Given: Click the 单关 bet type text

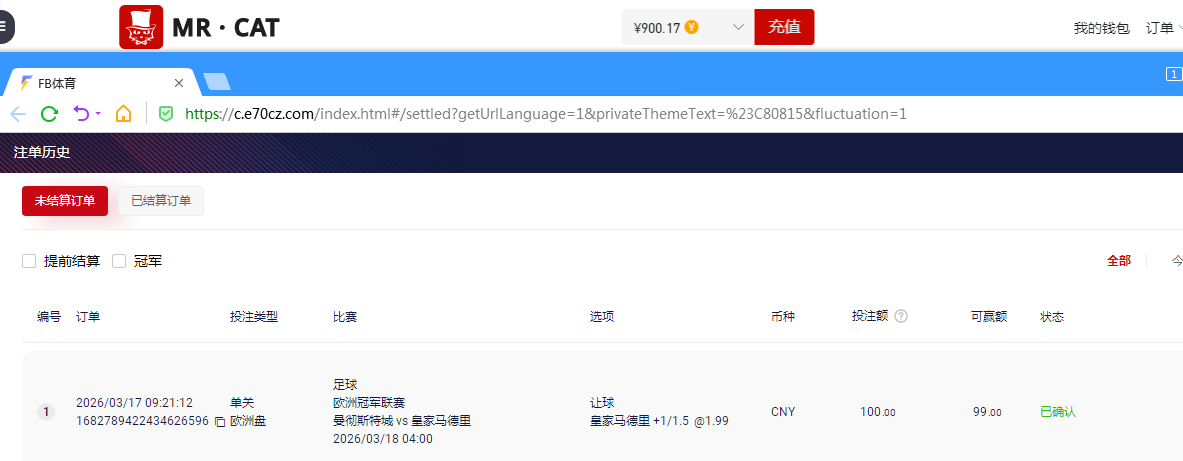Looking at the screenshot, I should click(x=242, y=403).
